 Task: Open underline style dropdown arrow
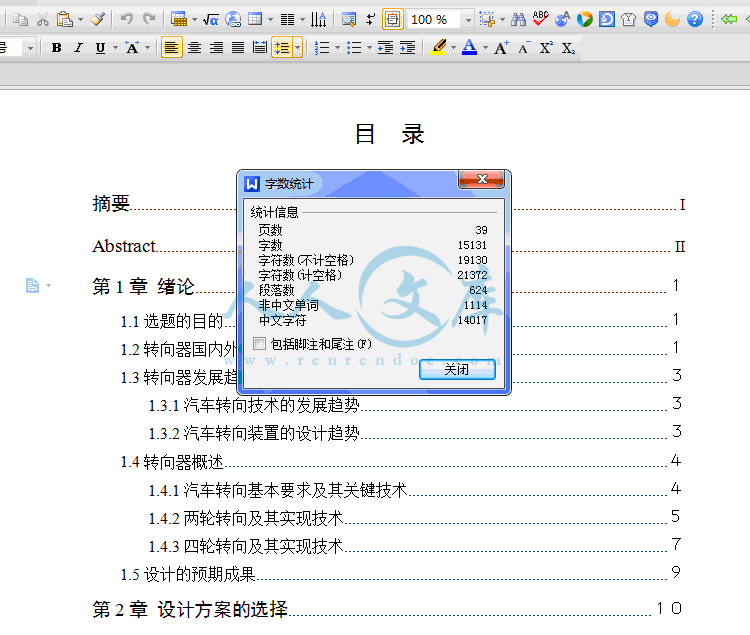point(115,48)
